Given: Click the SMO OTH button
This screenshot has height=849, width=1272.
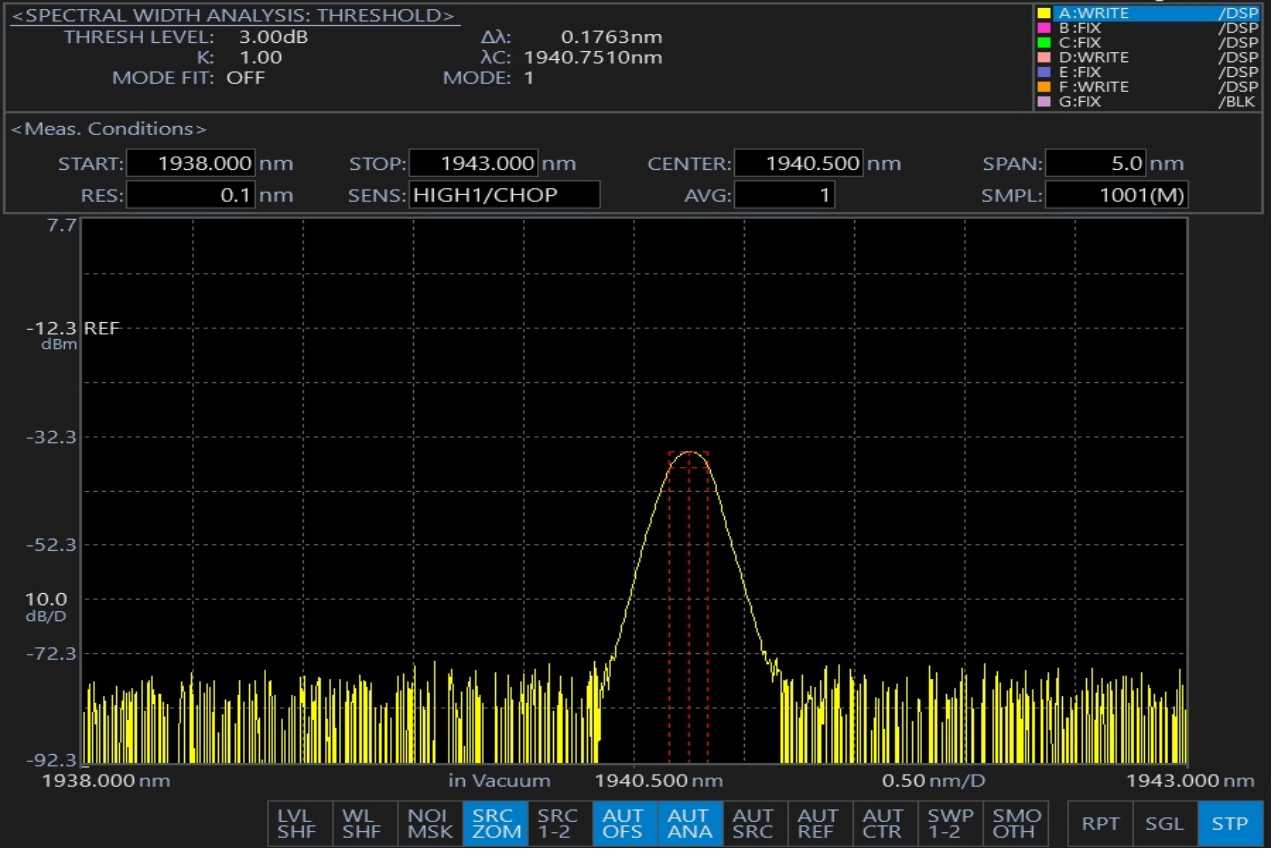Looking at the screenshot, I should coord(1014,824).
